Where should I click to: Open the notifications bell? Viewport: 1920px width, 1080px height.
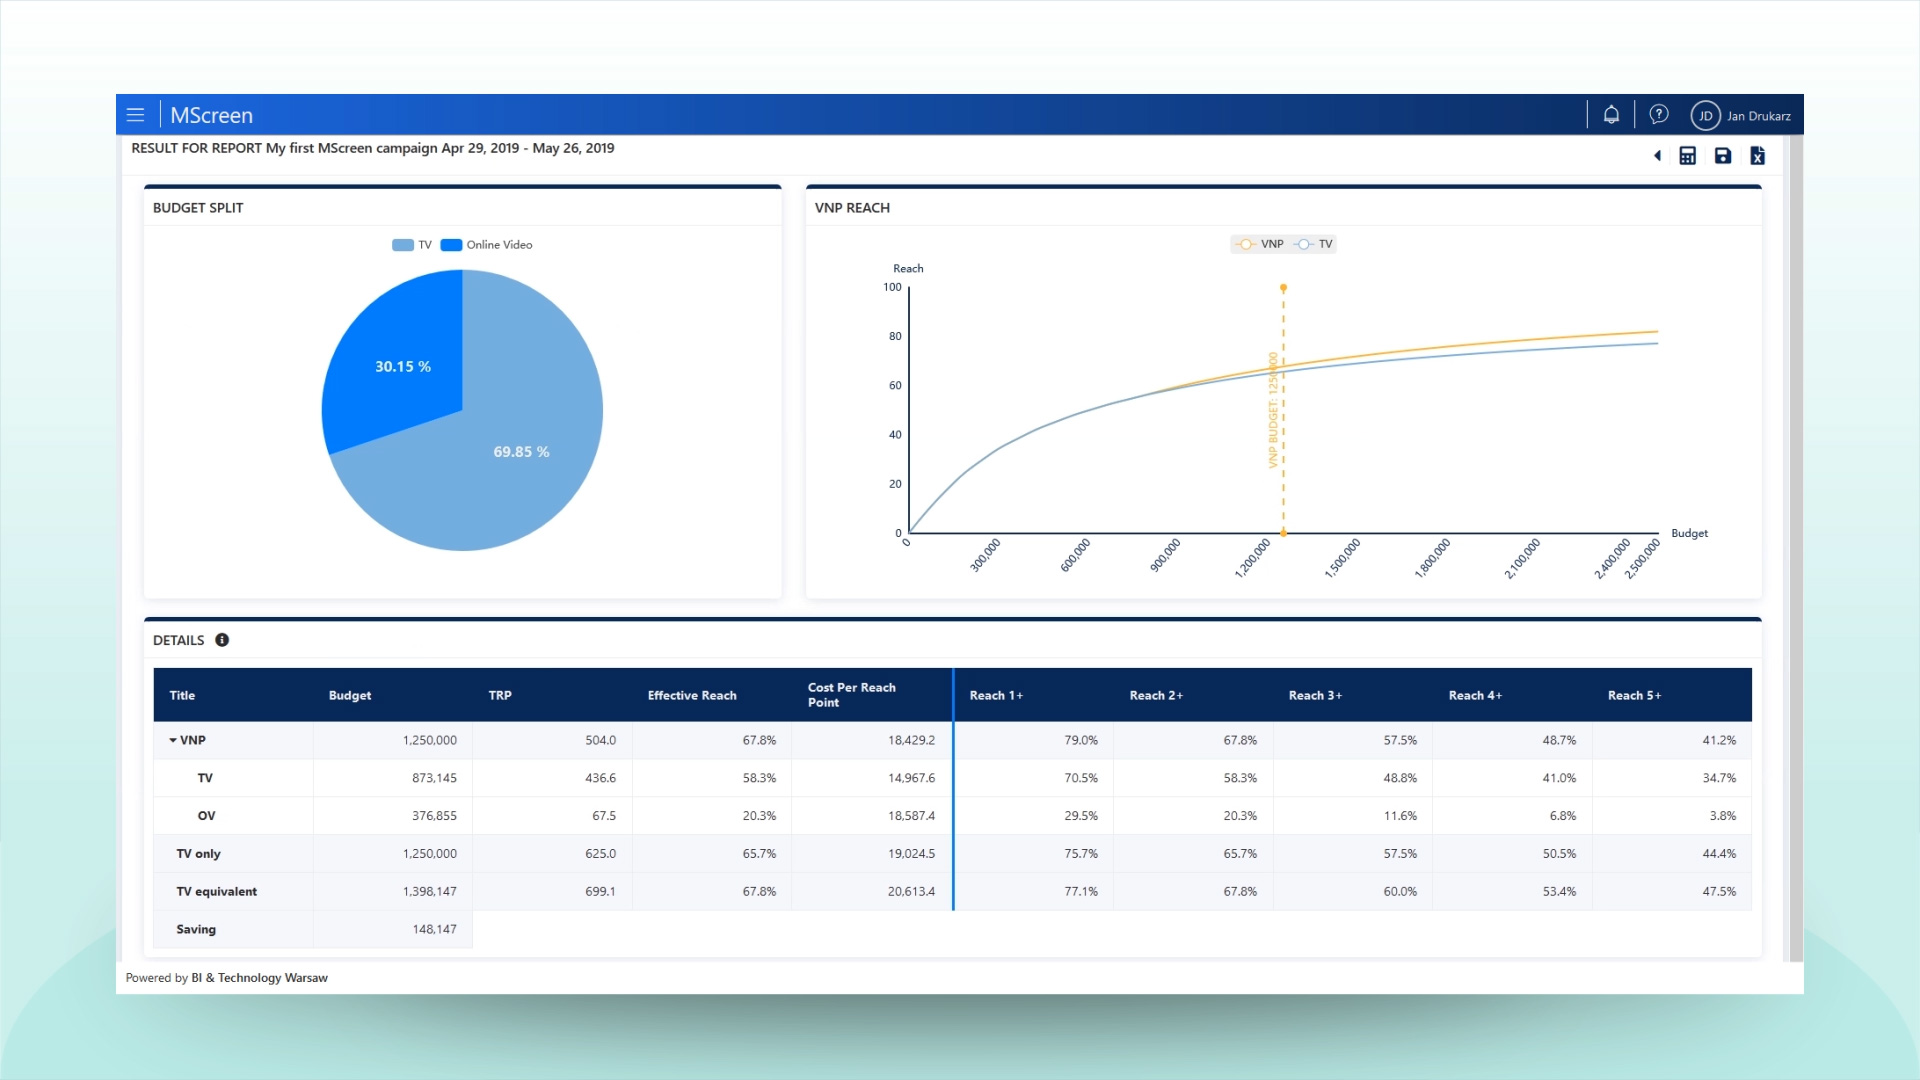(x=1611, y=115)
